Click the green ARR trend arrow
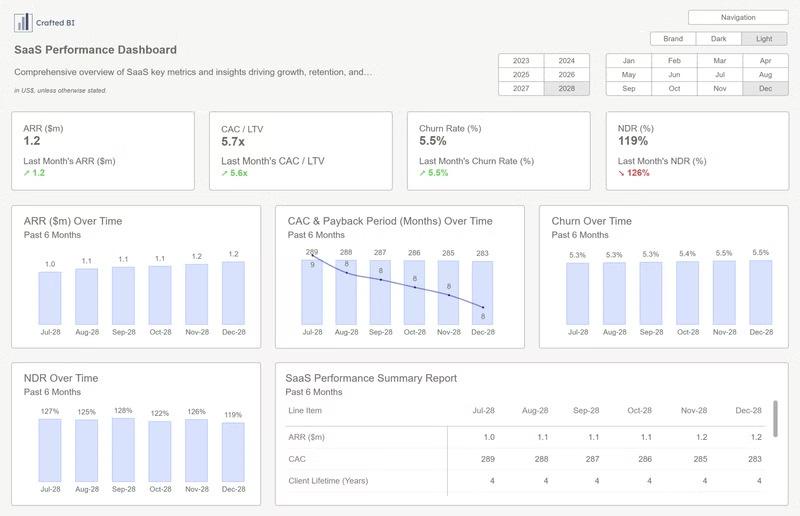Viewport: 800px width, 516px height. pyautogui.click(x=27, y=173)
